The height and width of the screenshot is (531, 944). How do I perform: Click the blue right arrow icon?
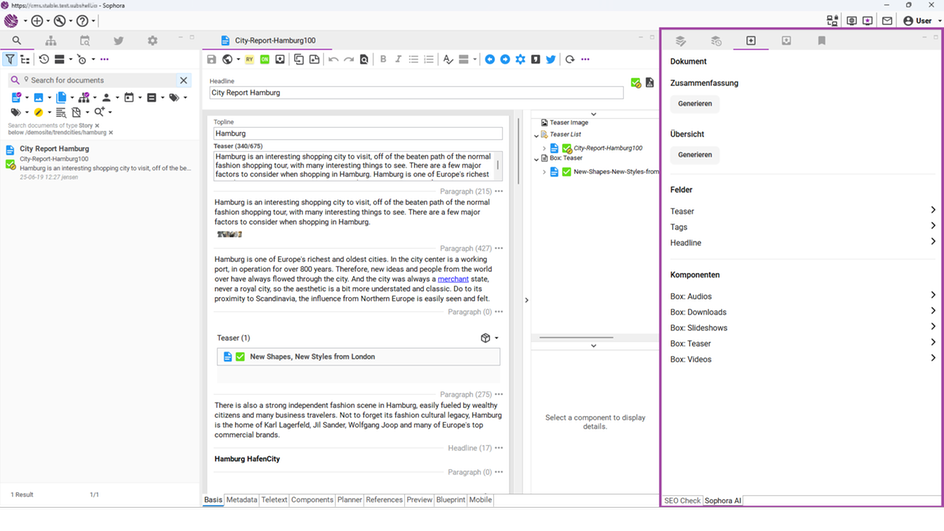505,59
